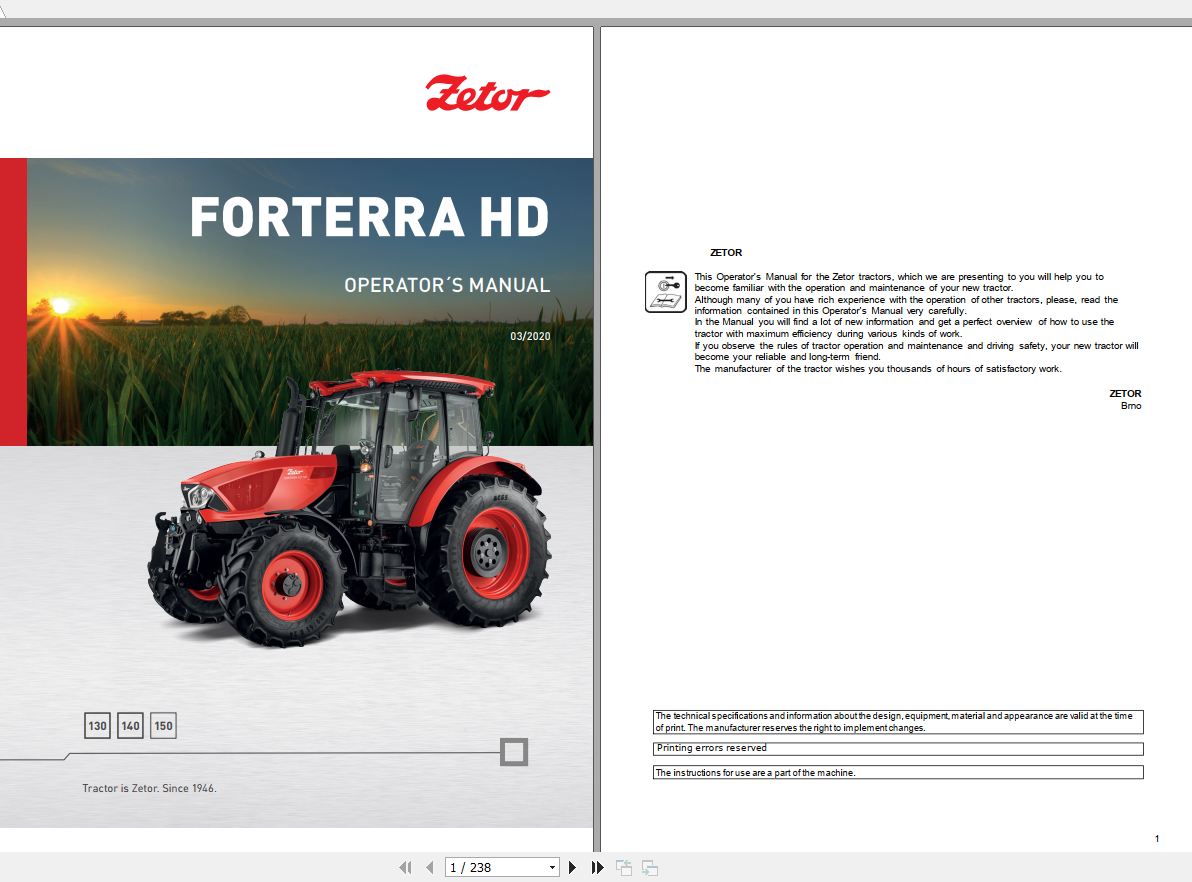1192x882 pixels.
Task: Jump to the last page
Action: click(x=598, y=868)
